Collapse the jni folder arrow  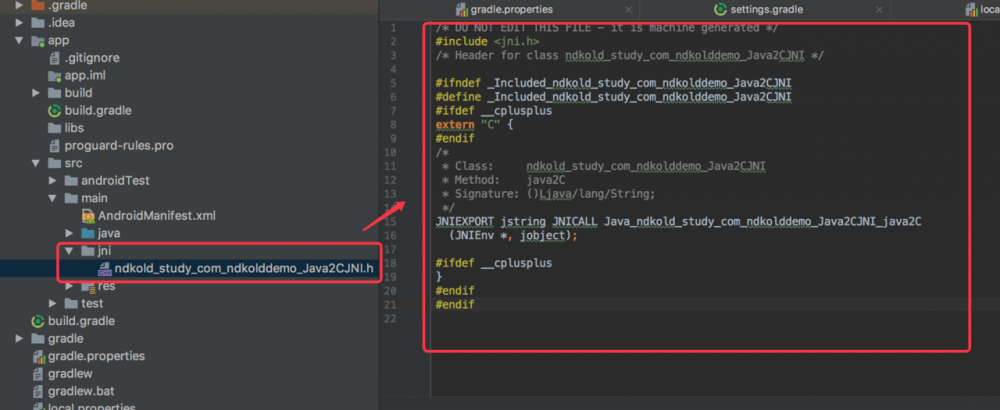70,251
